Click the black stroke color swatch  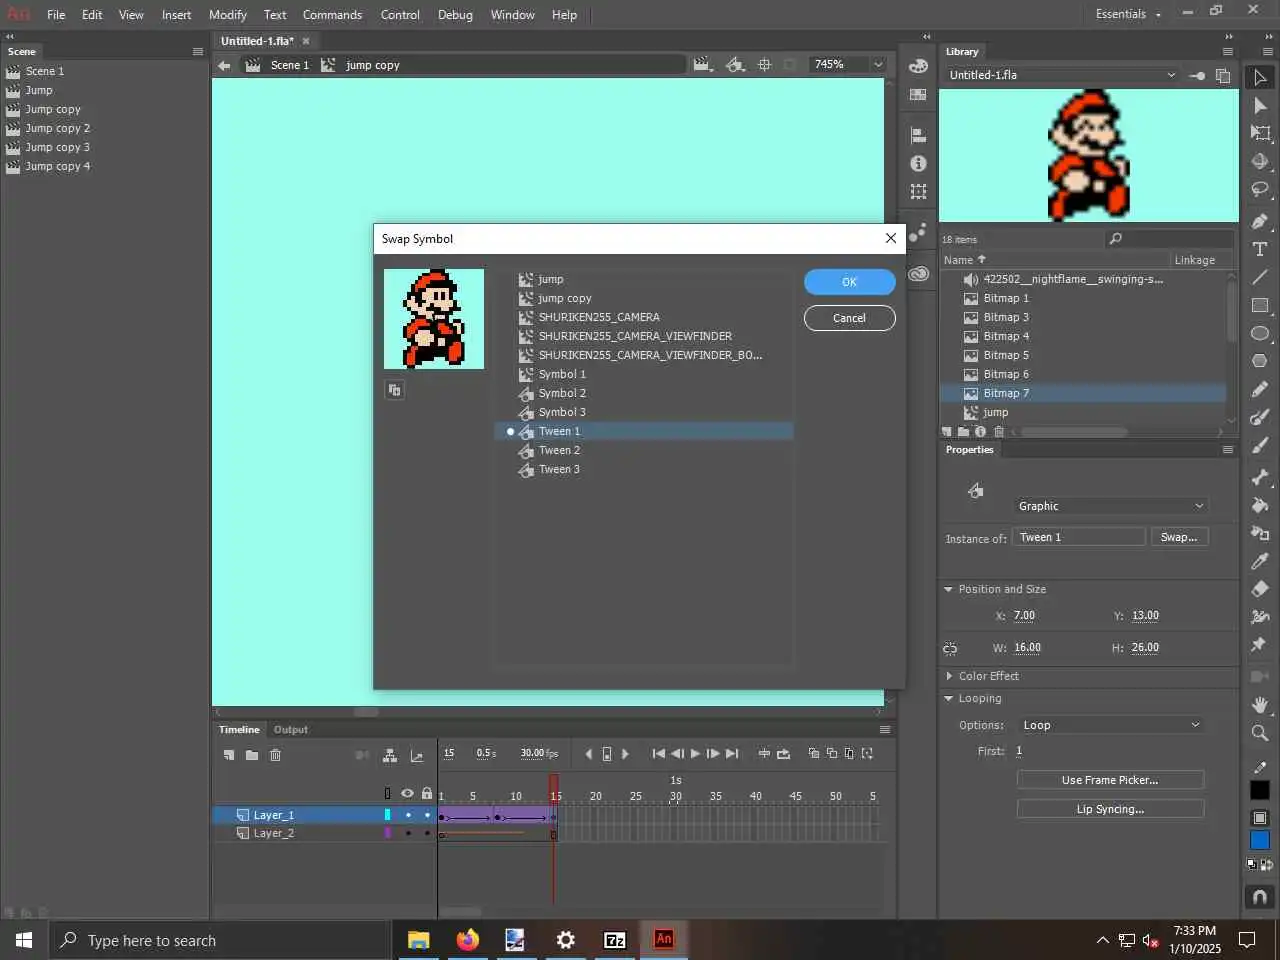[1260, 790]
